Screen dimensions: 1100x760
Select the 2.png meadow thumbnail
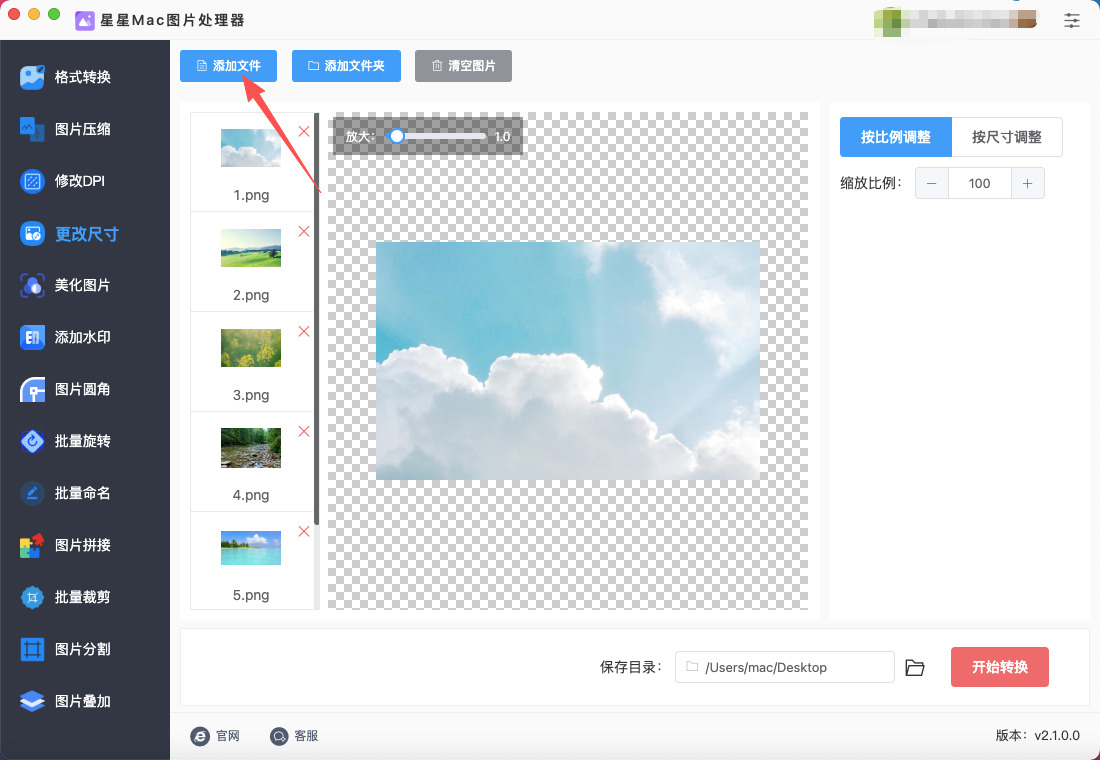(250, 248)
